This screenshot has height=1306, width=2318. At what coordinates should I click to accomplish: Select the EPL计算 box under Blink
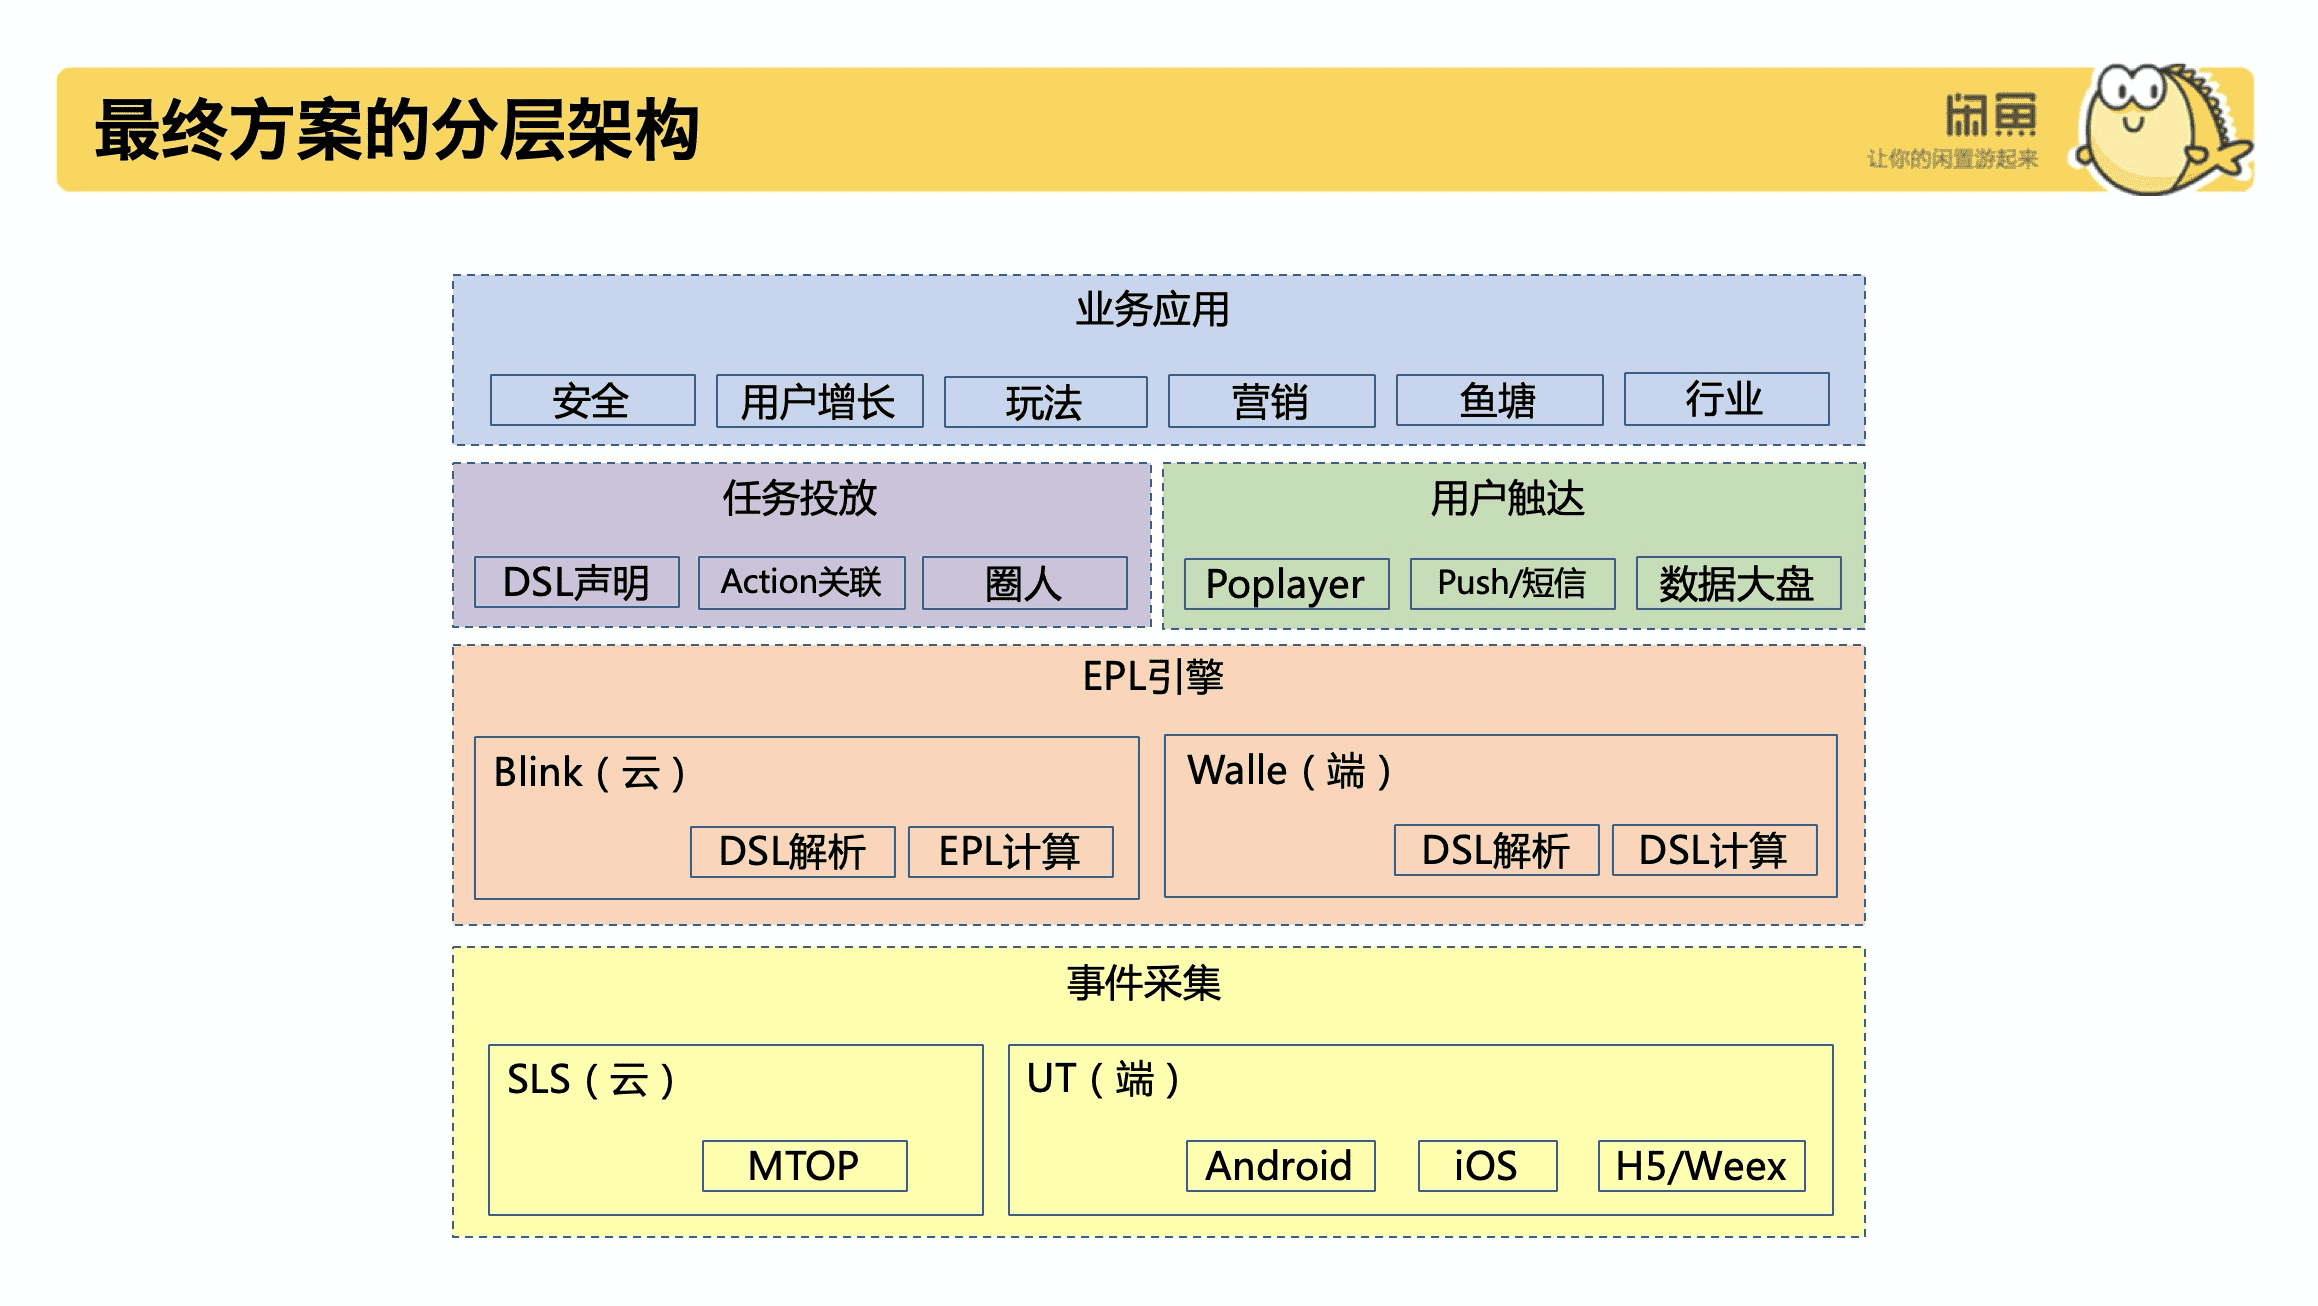[x=1010, y=852]
